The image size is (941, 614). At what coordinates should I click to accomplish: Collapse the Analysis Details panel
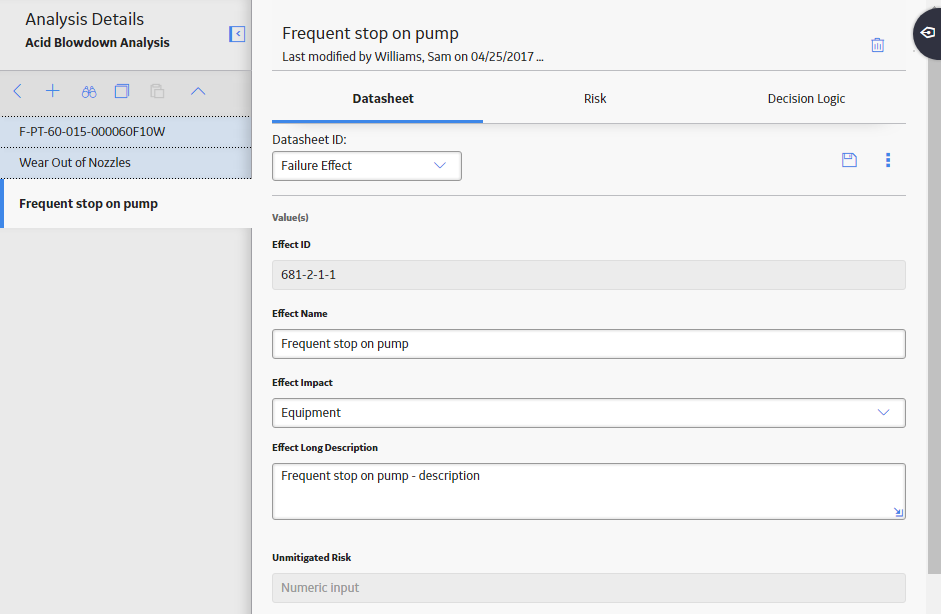click(x=237, y=34)
